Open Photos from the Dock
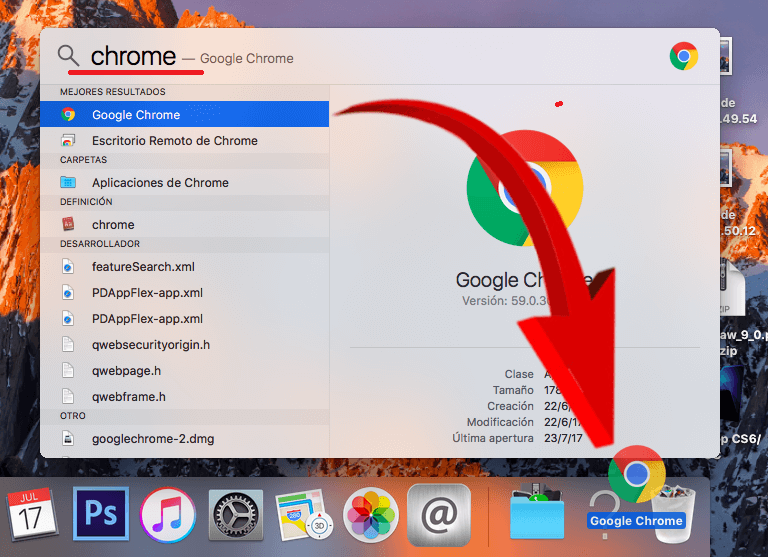Screen dimensions: 768x557 pyautogui.click(x=371, y=515)
